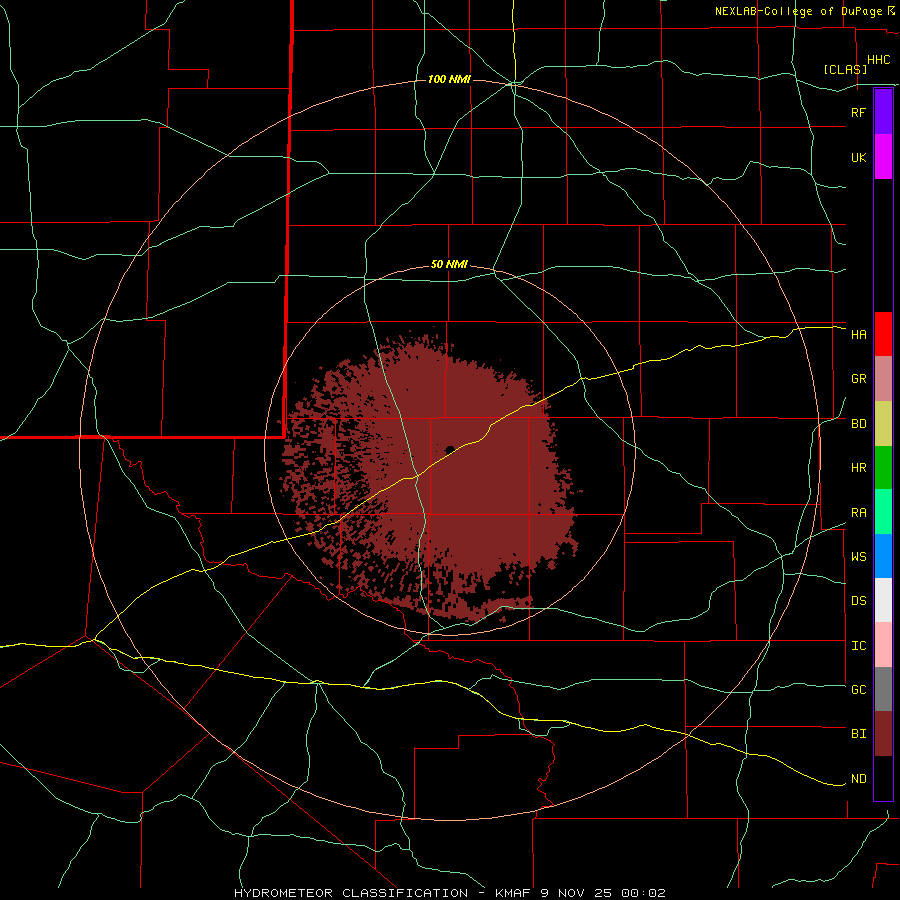Screen dimensions: 900x900
Task: Click the 50 NMI range ring label
Action: pyautogui.click(x=449, y=264)
